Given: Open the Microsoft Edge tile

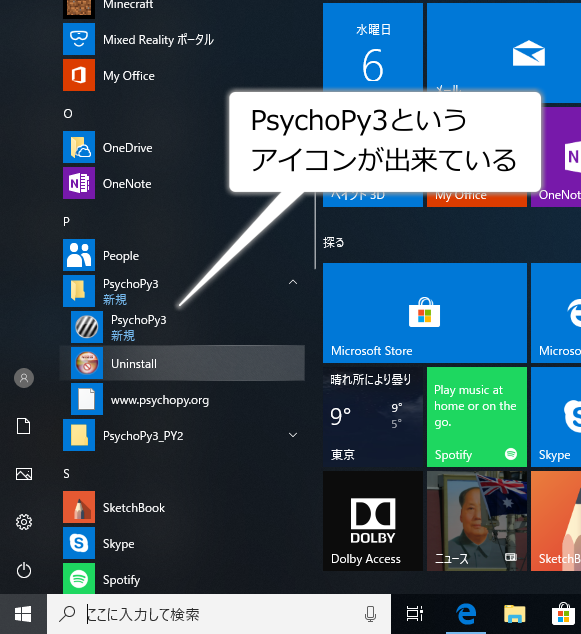Looking at the screenshot, I should (x=556, y=313).
